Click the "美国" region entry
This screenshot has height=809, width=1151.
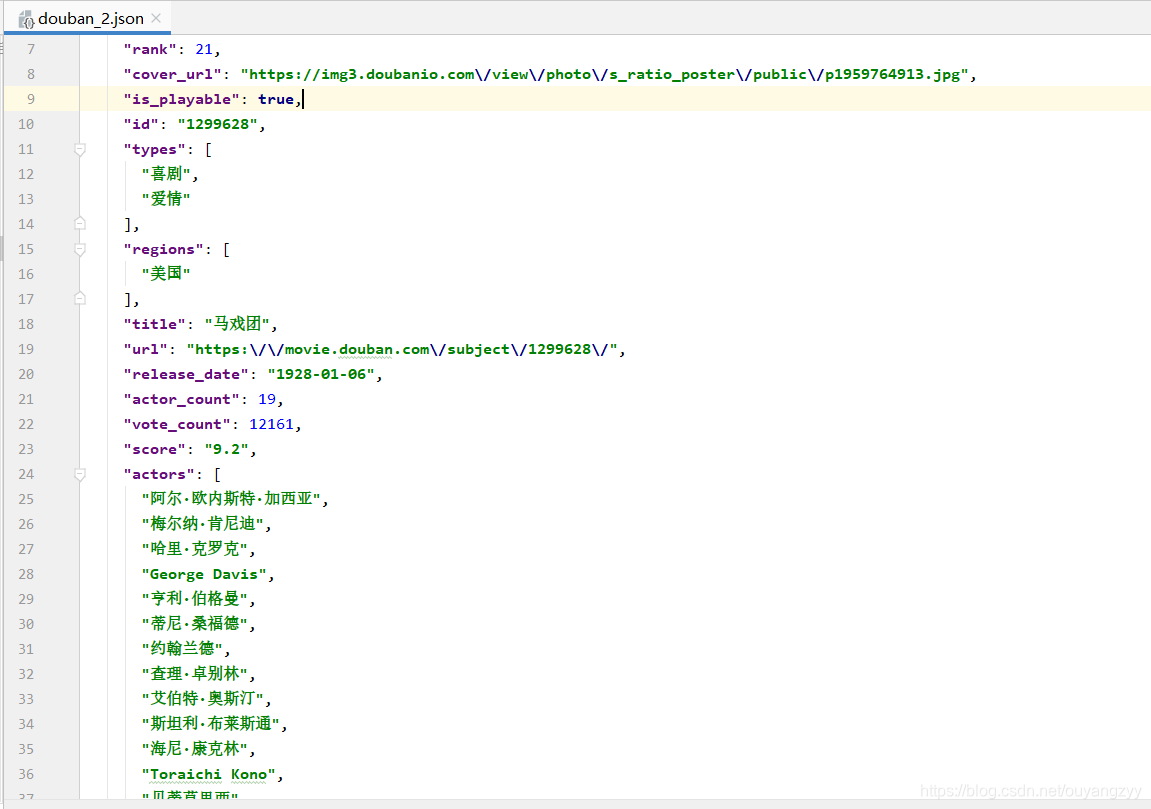click(166, 274)
